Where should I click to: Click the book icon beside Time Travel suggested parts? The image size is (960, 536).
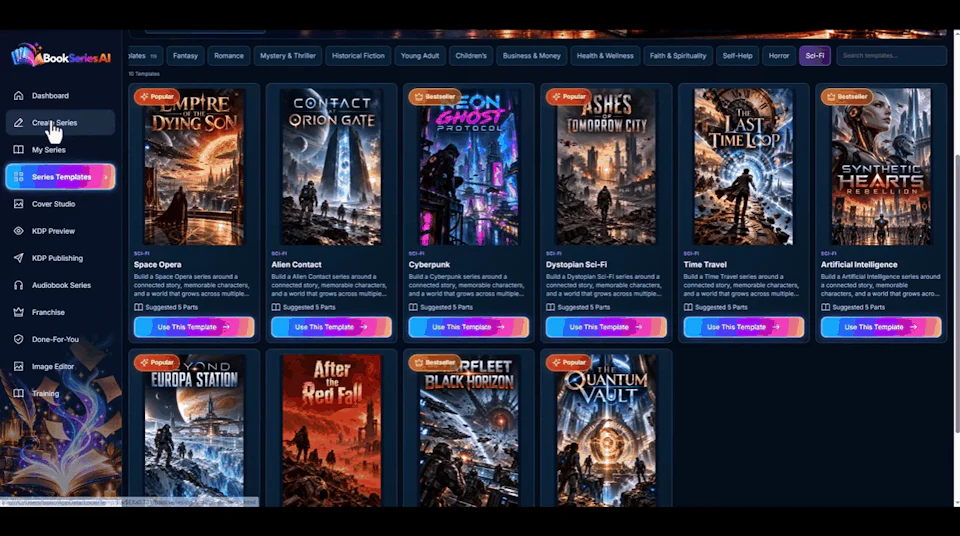[x=688, y=307]
